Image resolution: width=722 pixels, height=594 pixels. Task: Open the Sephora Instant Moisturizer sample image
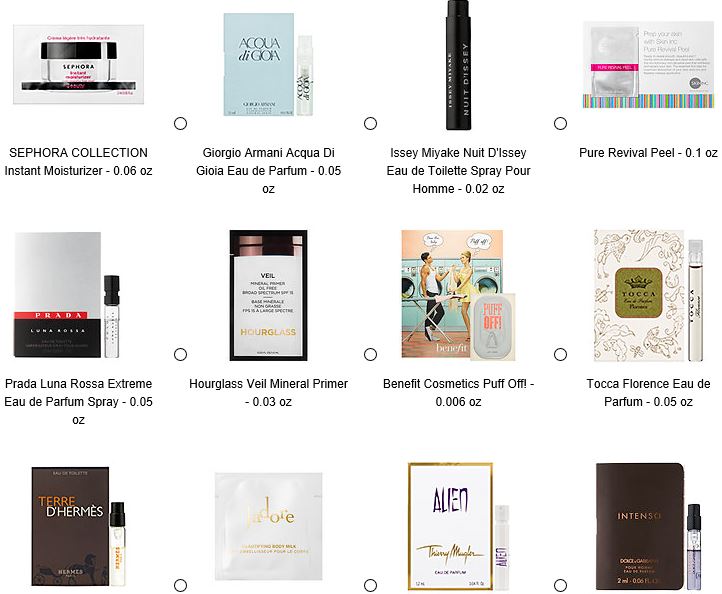[78, 64]
